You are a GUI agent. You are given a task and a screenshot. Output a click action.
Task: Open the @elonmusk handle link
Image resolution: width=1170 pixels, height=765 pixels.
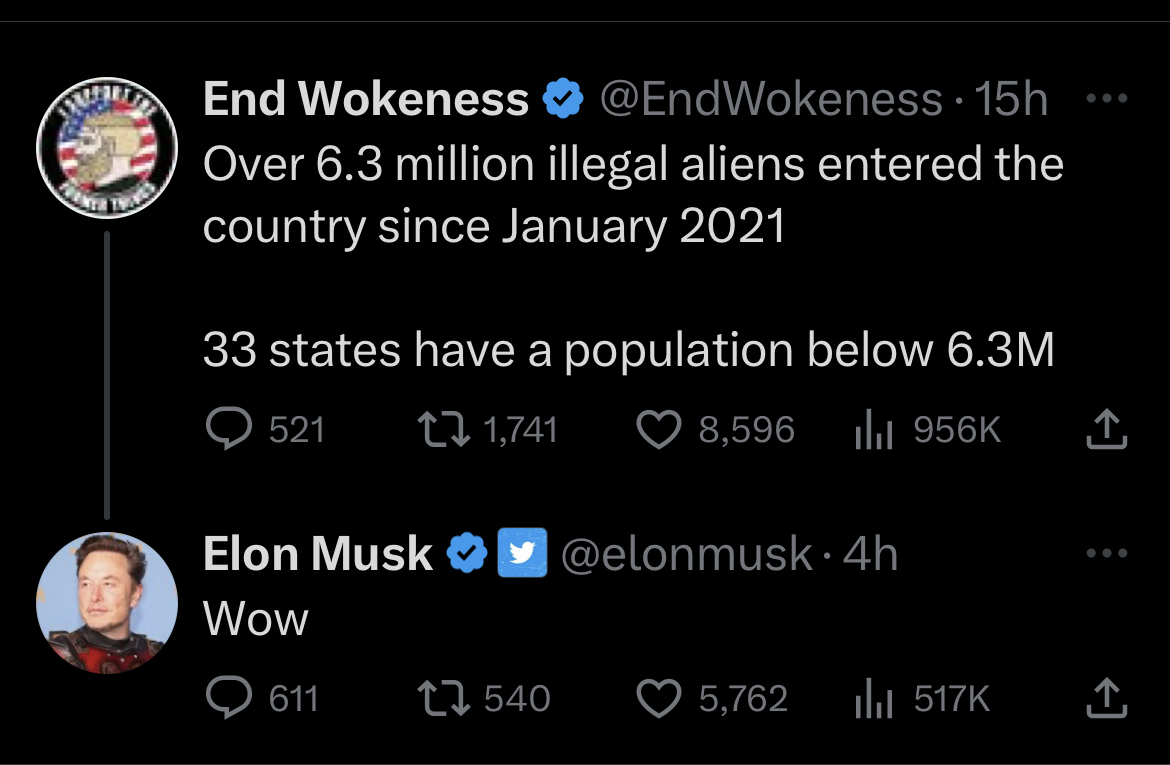687,553
